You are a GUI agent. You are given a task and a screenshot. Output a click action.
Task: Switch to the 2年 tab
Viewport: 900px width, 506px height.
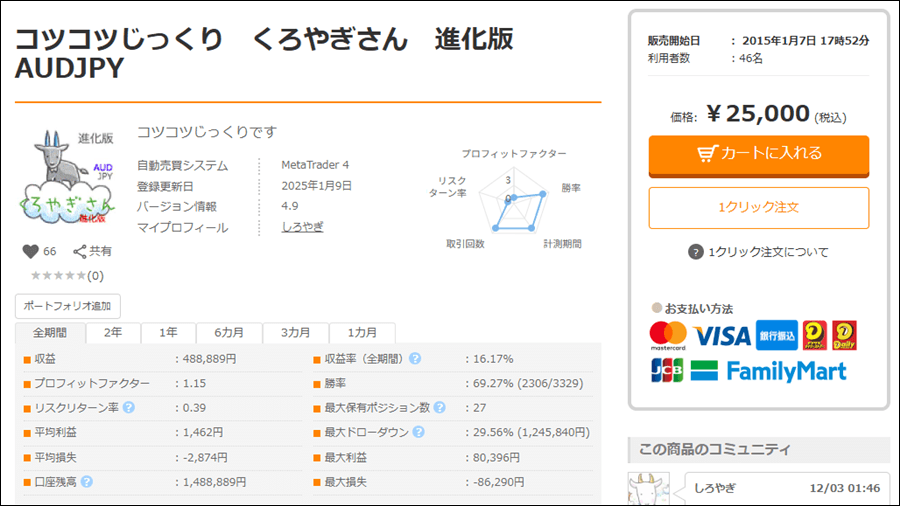(x=113, y=333)
